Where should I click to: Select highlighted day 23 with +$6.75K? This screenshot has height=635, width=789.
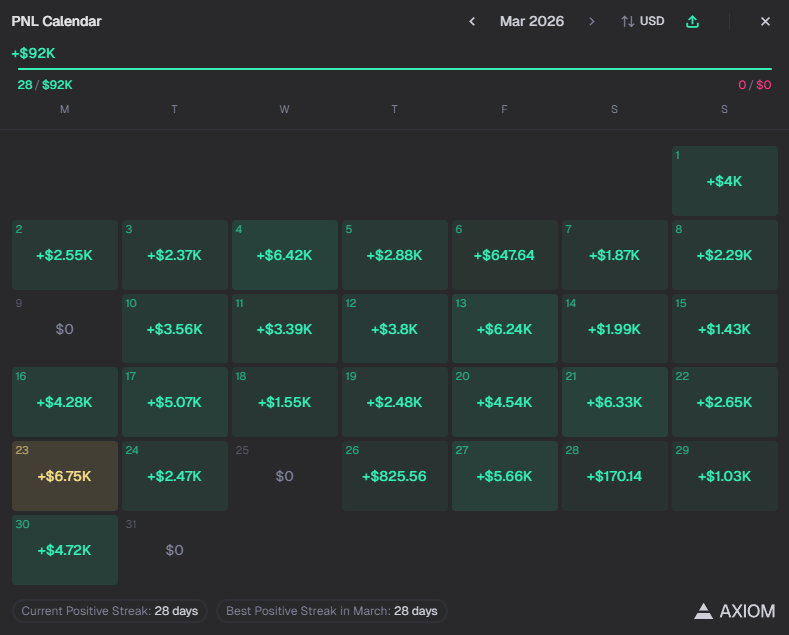click(65, 476)
